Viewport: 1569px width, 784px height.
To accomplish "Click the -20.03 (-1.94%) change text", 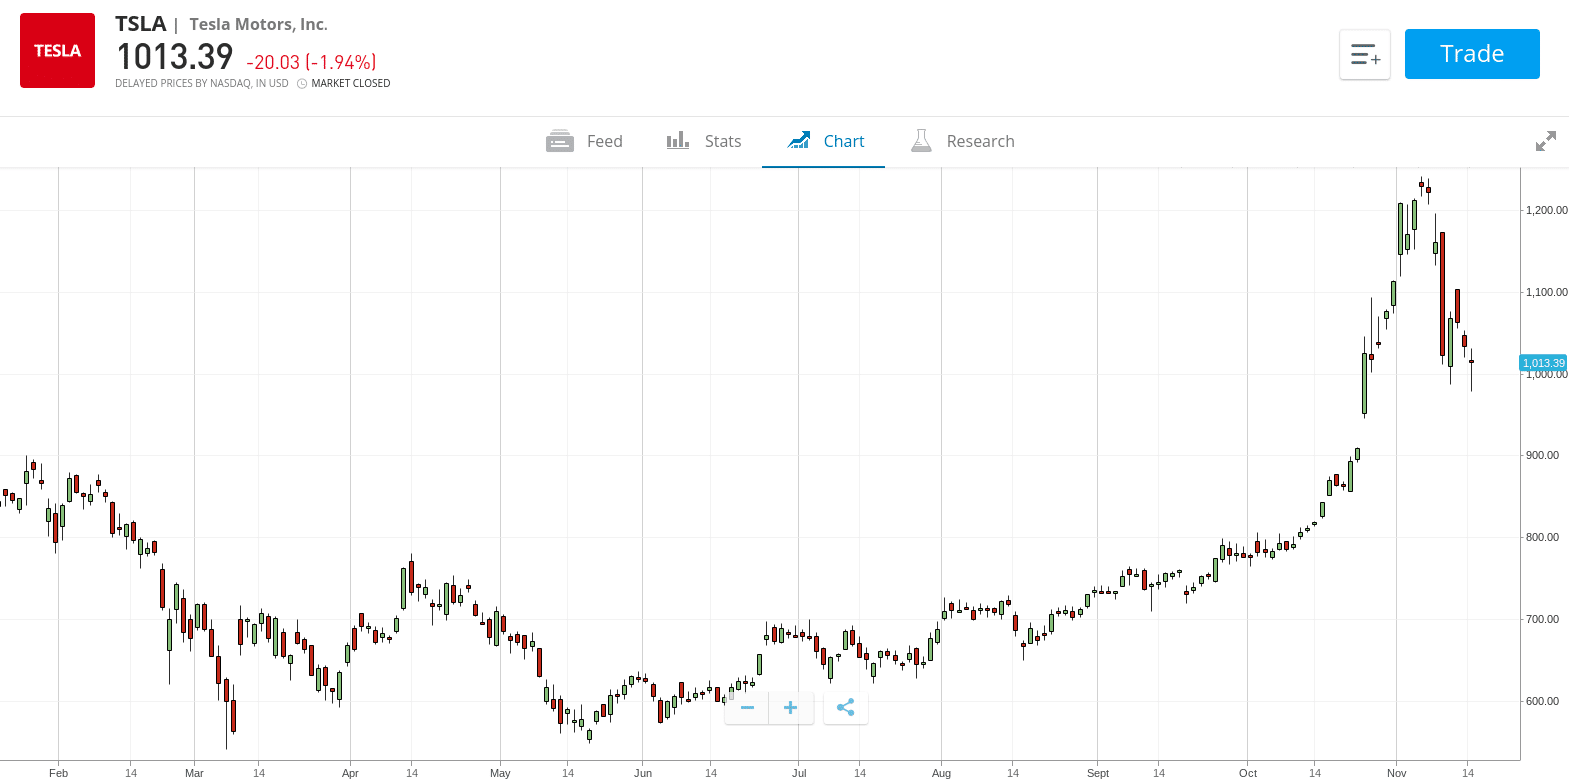I will [x=311, y=62].
